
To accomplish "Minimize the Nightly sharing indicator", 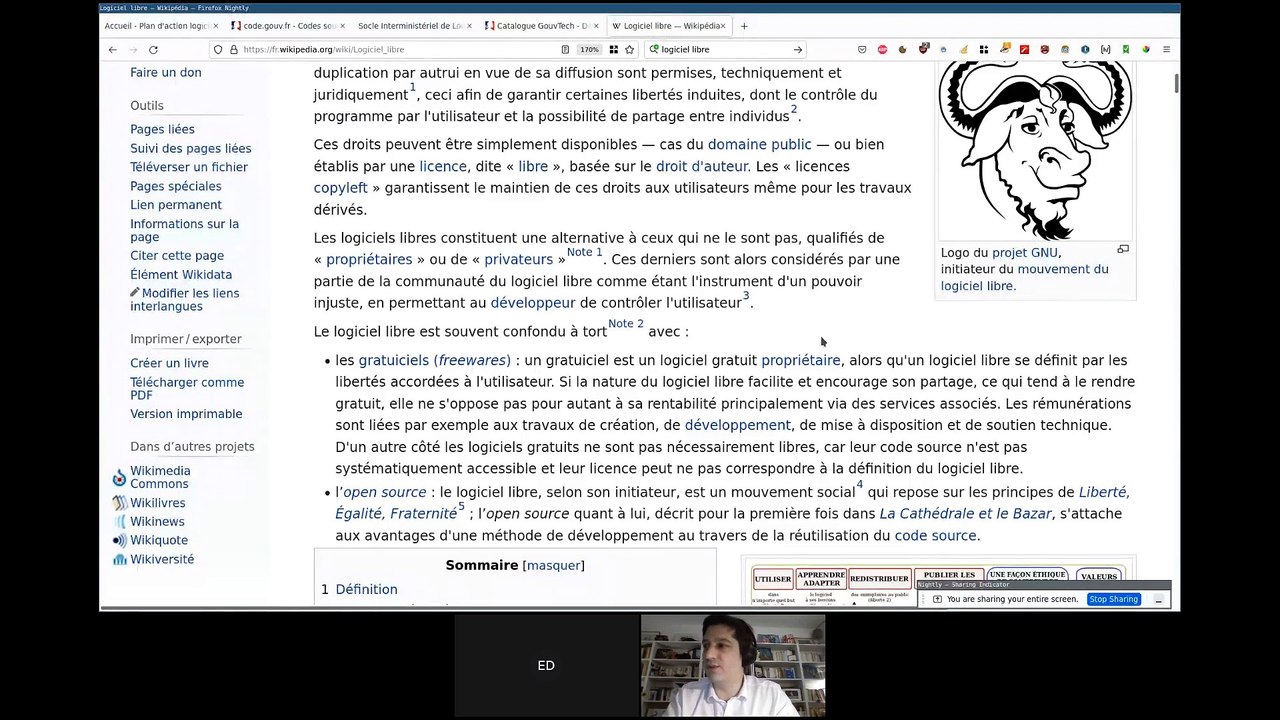I will (1158, 599).
